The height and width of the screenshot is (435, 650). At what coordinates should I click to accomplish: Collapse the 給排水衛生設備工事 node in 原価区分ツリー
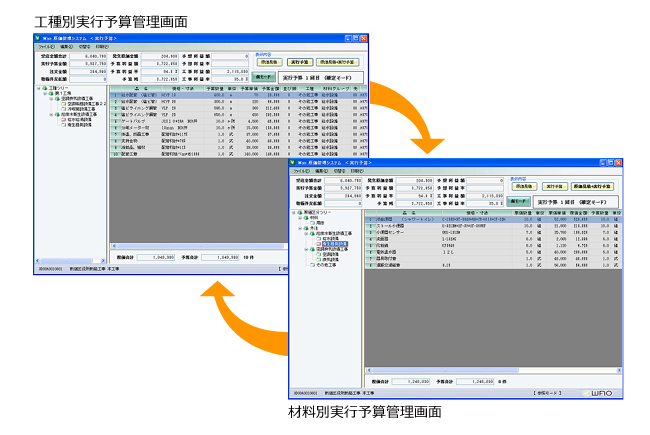306,233
